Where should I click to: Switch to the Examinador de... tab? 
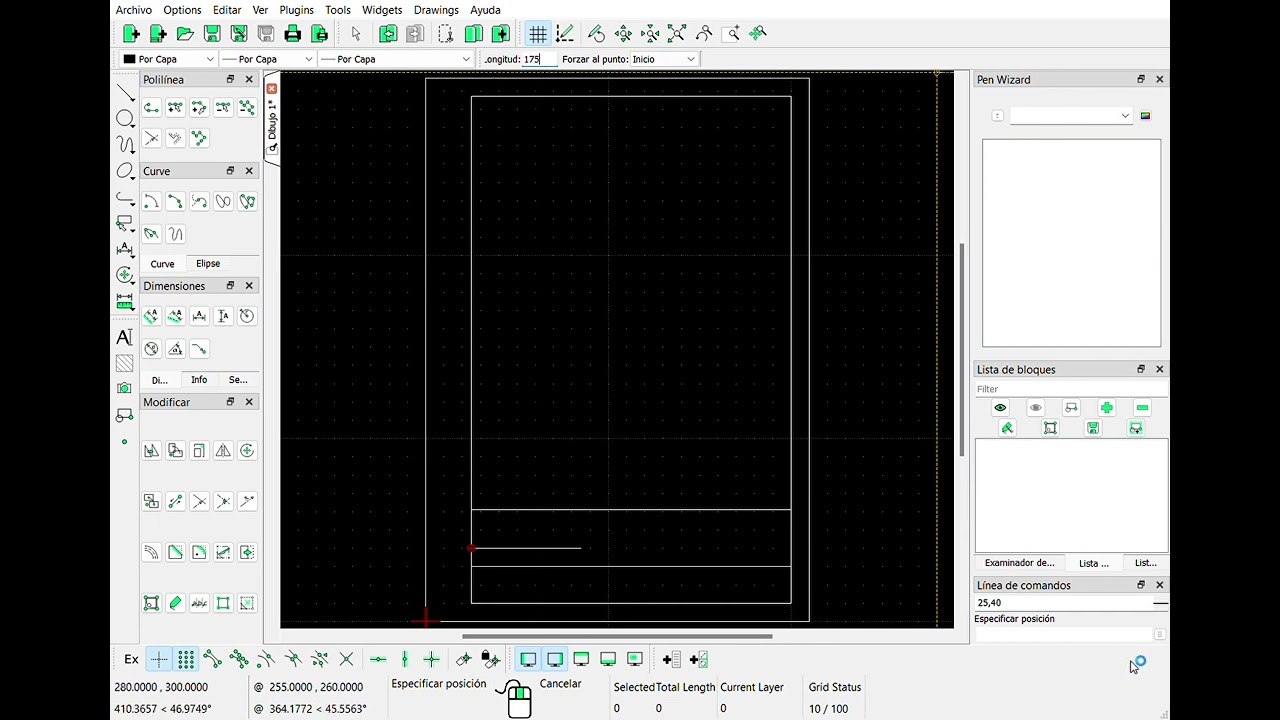(1019, 563)
